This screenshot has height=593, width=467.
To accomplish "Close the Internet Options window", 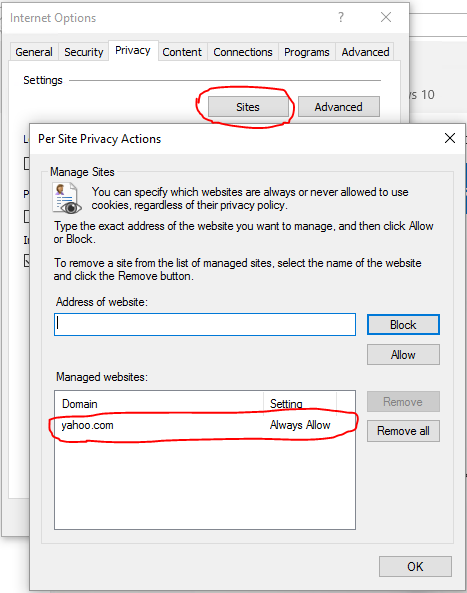I will point(386,17).
